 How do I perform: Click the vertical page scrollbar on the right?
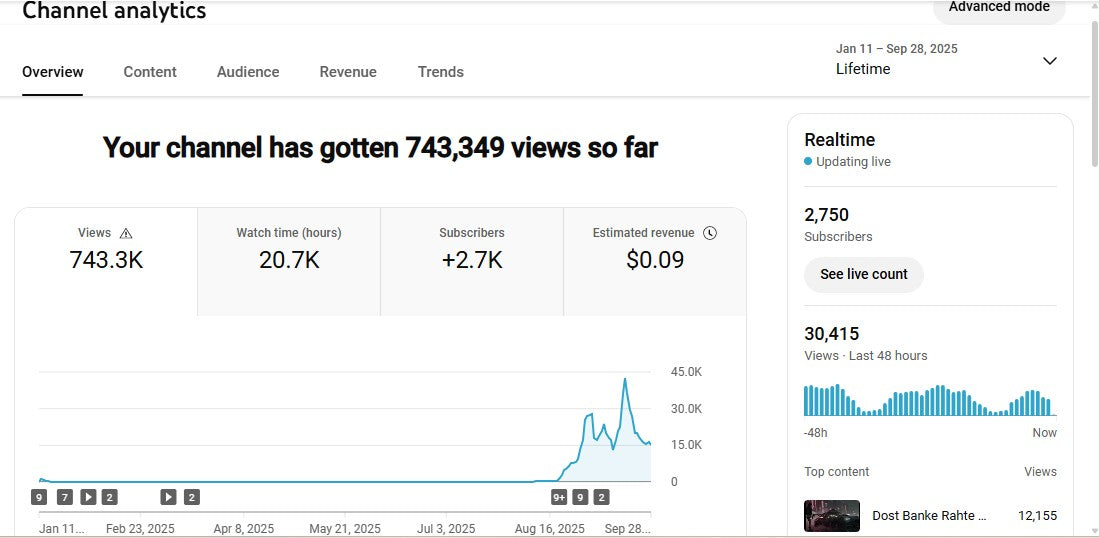(x=1093, y=100)
